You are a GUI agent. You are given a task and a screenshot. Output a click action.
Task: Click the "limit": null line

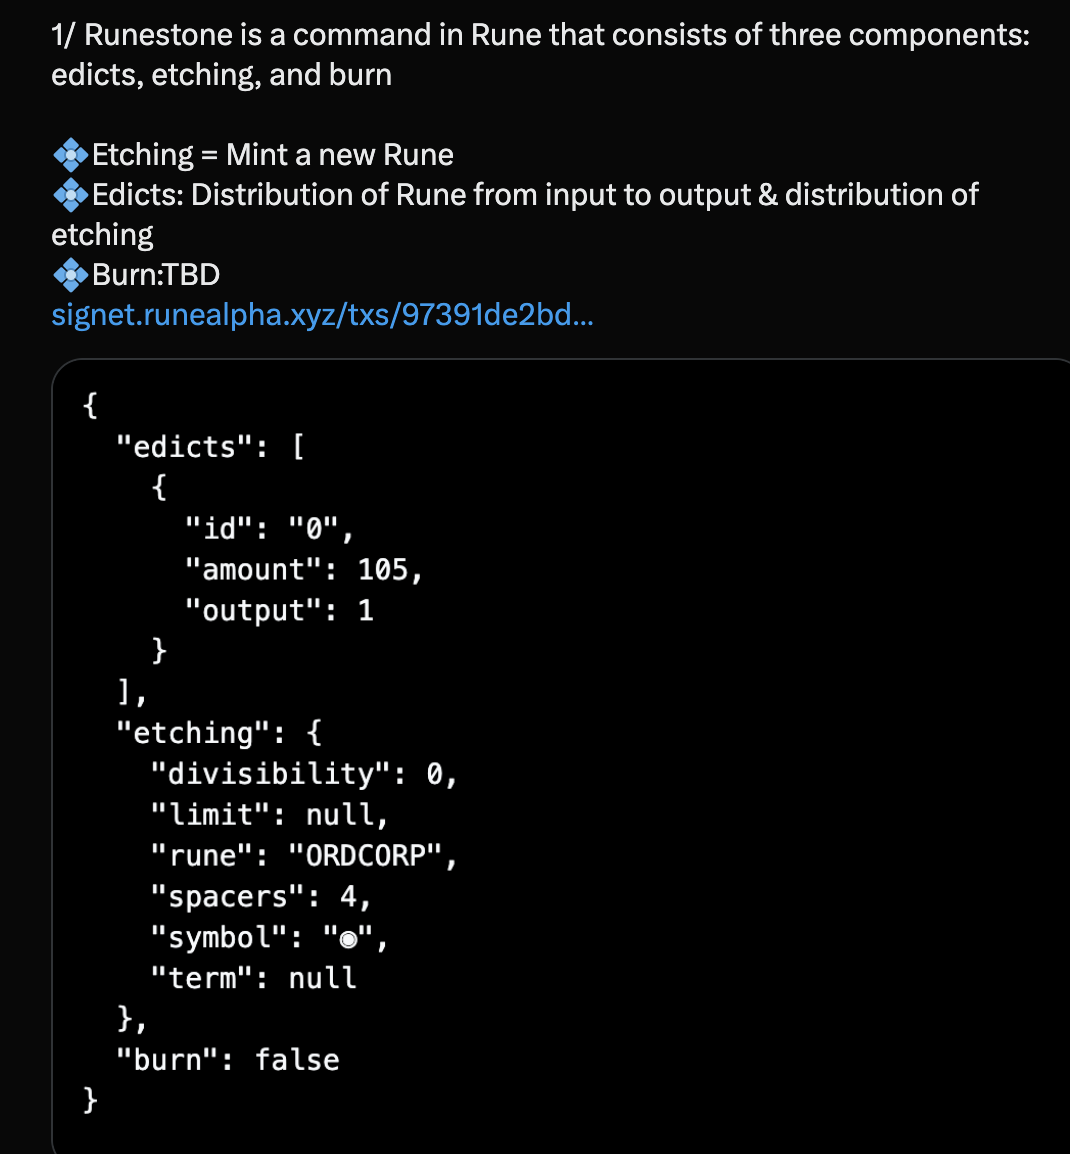point(268,815)
